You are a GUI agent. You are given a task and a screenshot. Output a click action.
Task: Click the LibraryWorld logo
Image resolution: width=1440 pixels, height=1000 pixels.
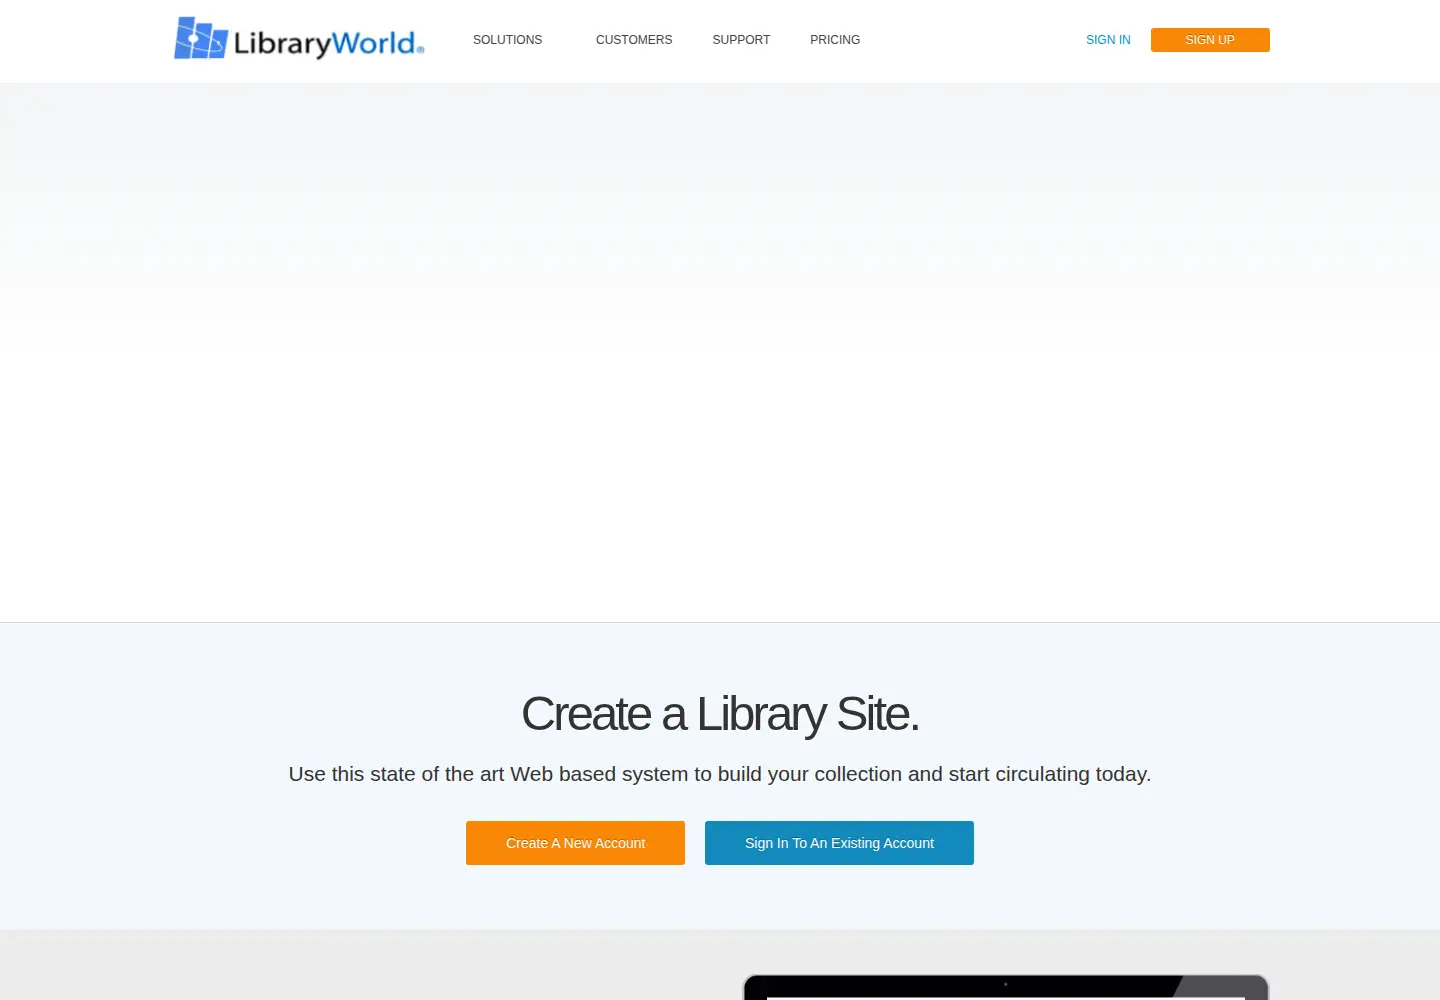(x=299, y=39)
